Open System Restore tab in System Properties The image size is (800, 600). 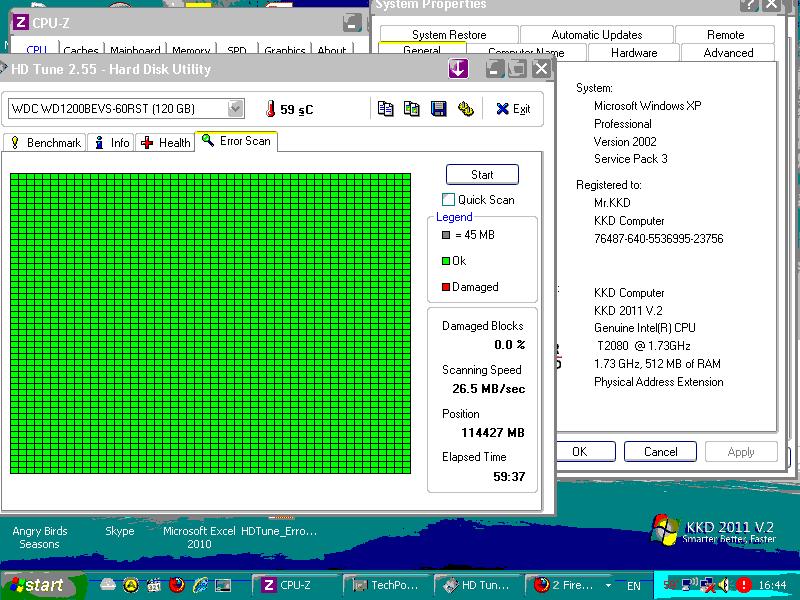(x=449, y=35)
